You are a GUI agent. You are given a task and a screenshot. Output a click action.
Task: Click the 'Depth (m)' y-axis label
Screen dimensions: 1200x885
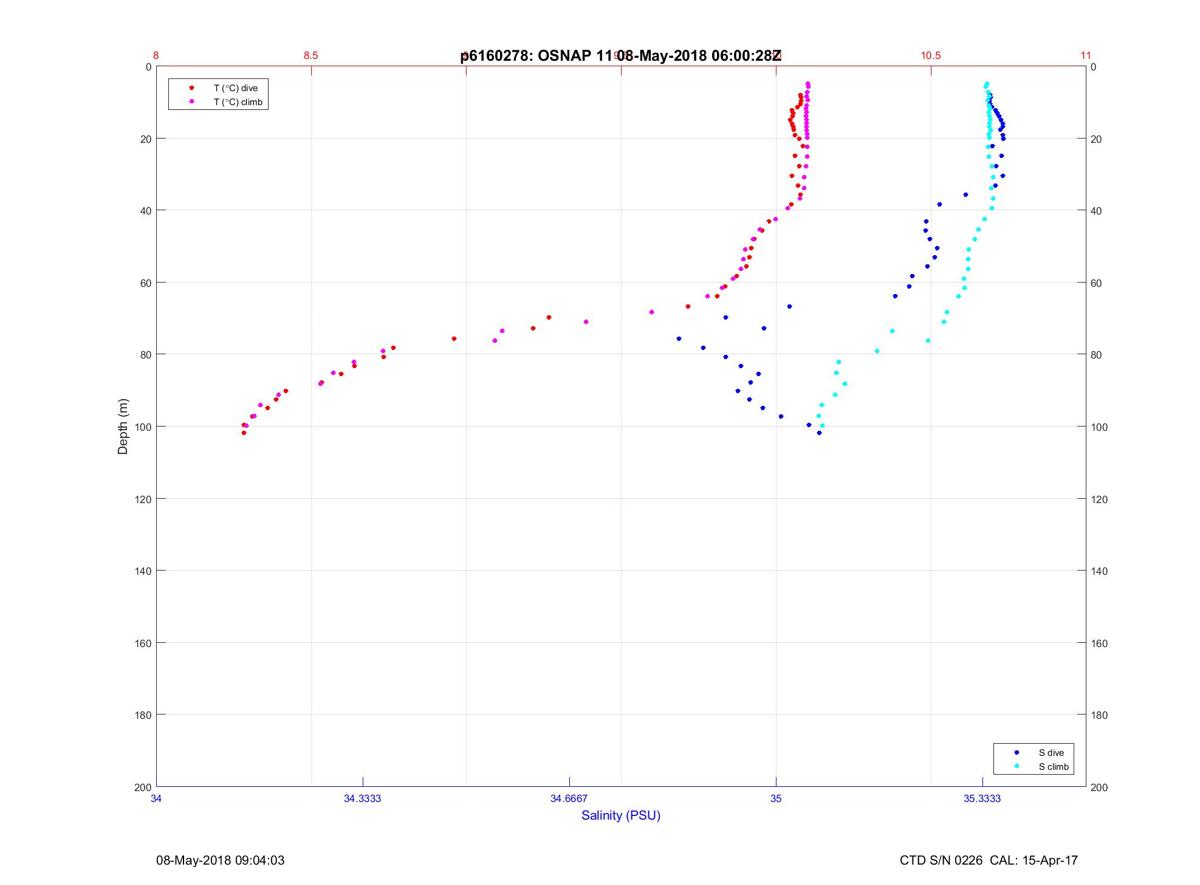pyautogui.click(x=124, y=427)
